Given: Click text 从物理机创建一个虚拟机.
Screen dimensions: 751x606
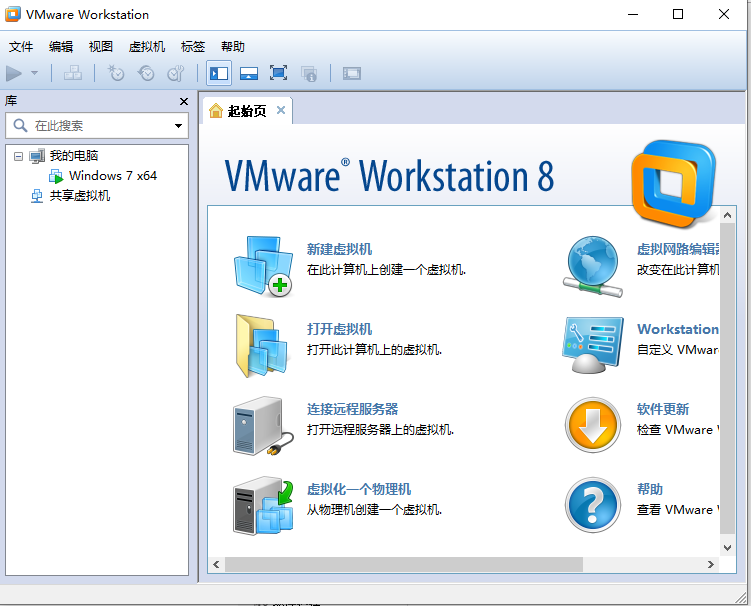Looking at the screenshot, I should tap(374, 510).
